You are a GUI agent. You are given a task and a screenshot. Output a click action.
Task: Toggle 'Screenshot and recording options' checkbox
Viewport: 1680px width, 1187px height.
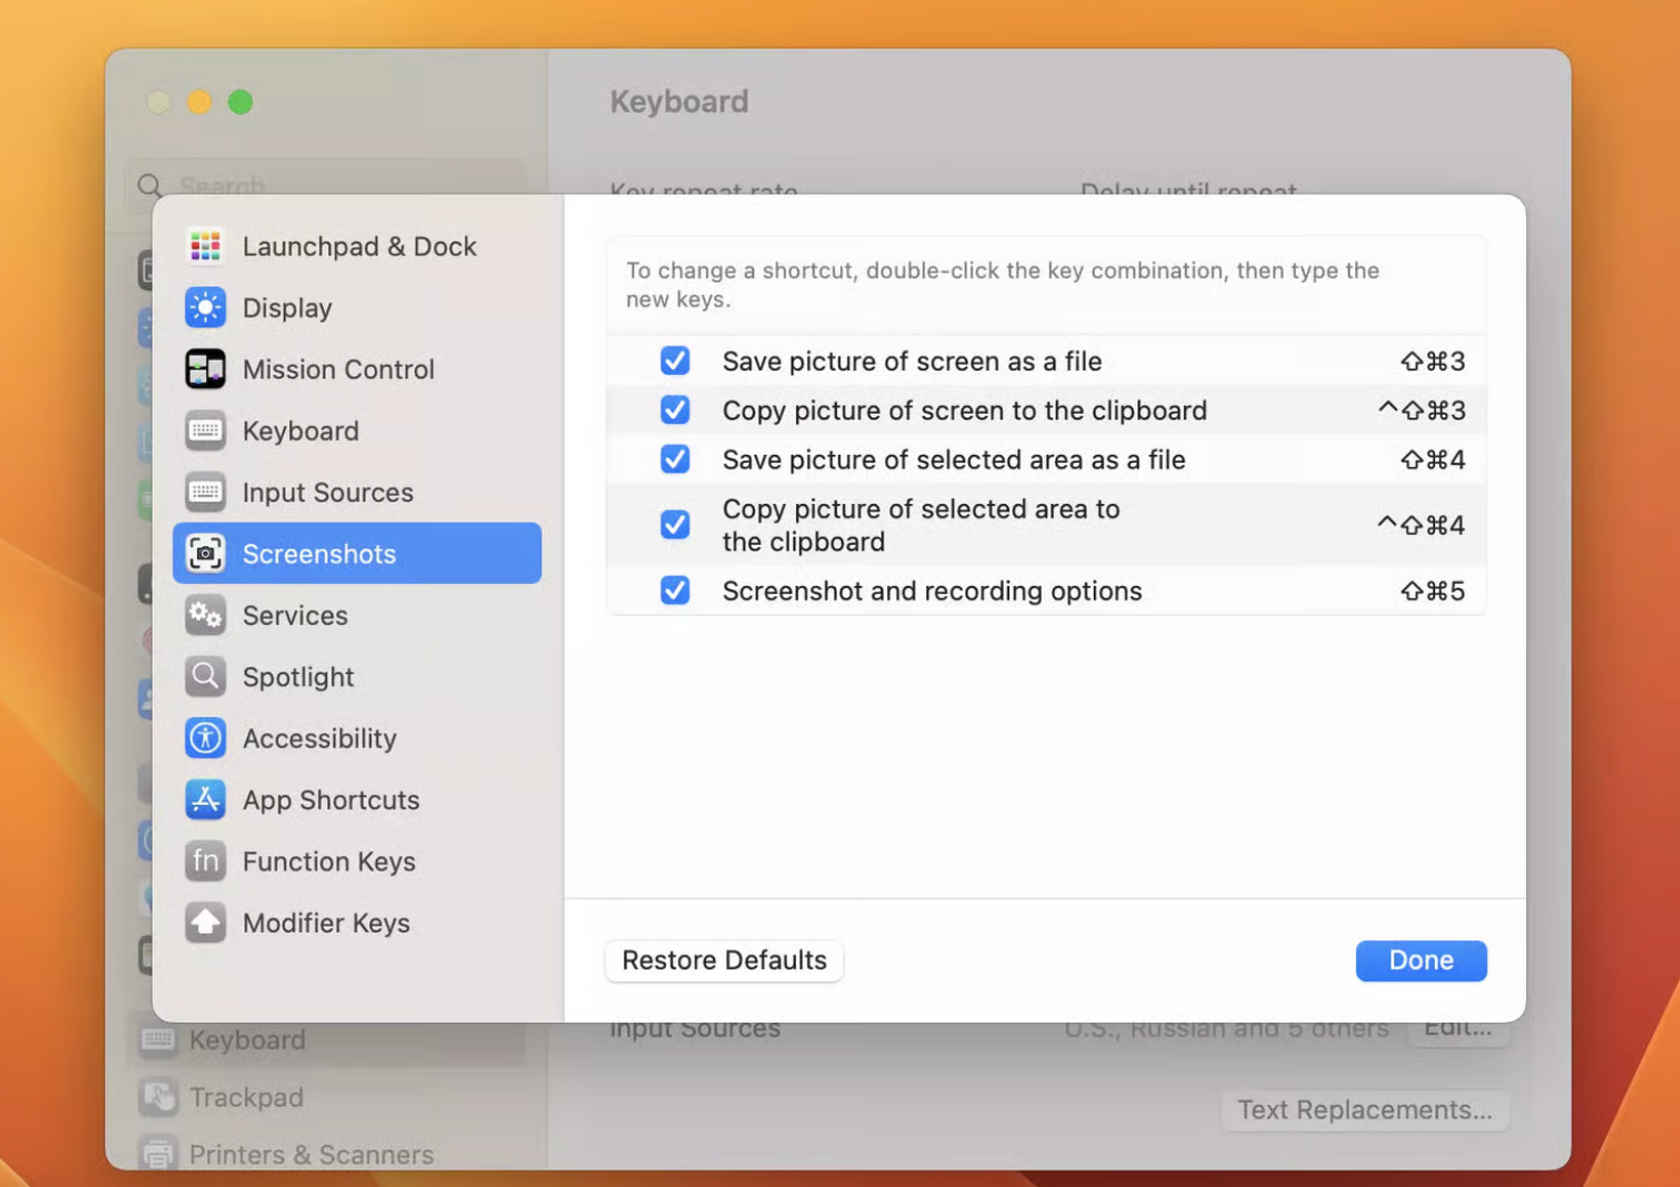point(676,590)
